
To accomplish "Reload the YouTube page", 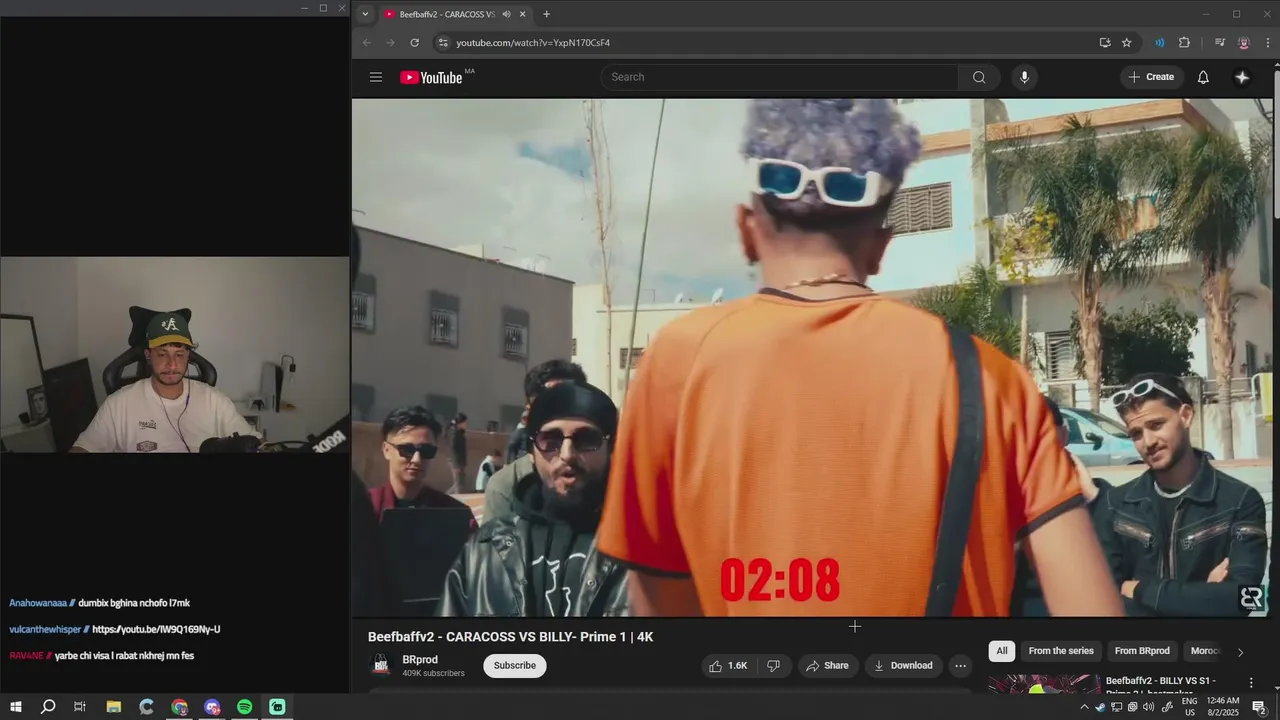I will pyautogui.click(x=414, y=43).
